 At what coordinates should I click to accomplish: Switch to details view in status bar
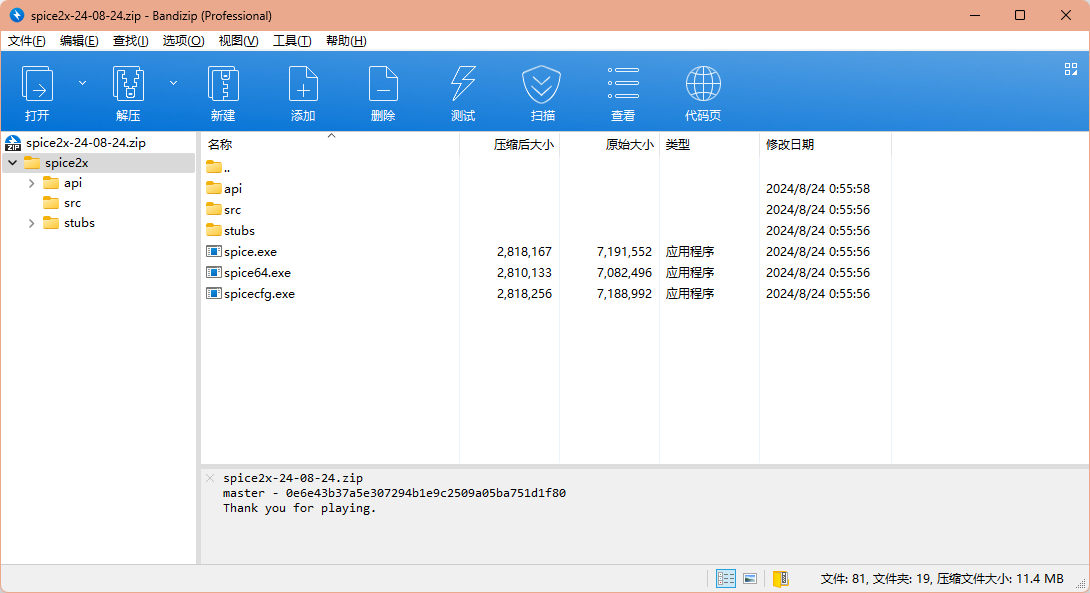tap(726, 579)
